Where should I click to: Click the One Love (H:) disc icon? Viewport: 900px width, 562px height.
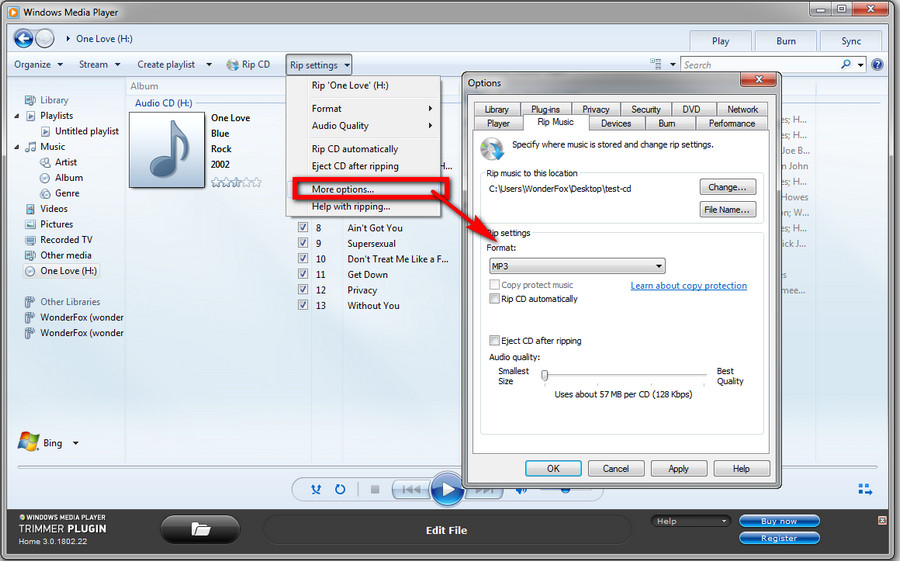click(30, 271)
